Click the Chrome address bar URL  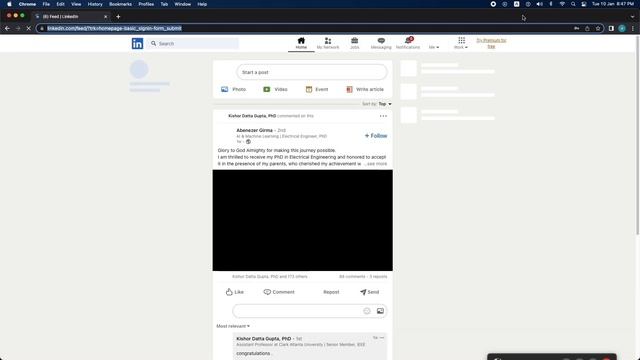click(x=114, y=28)
